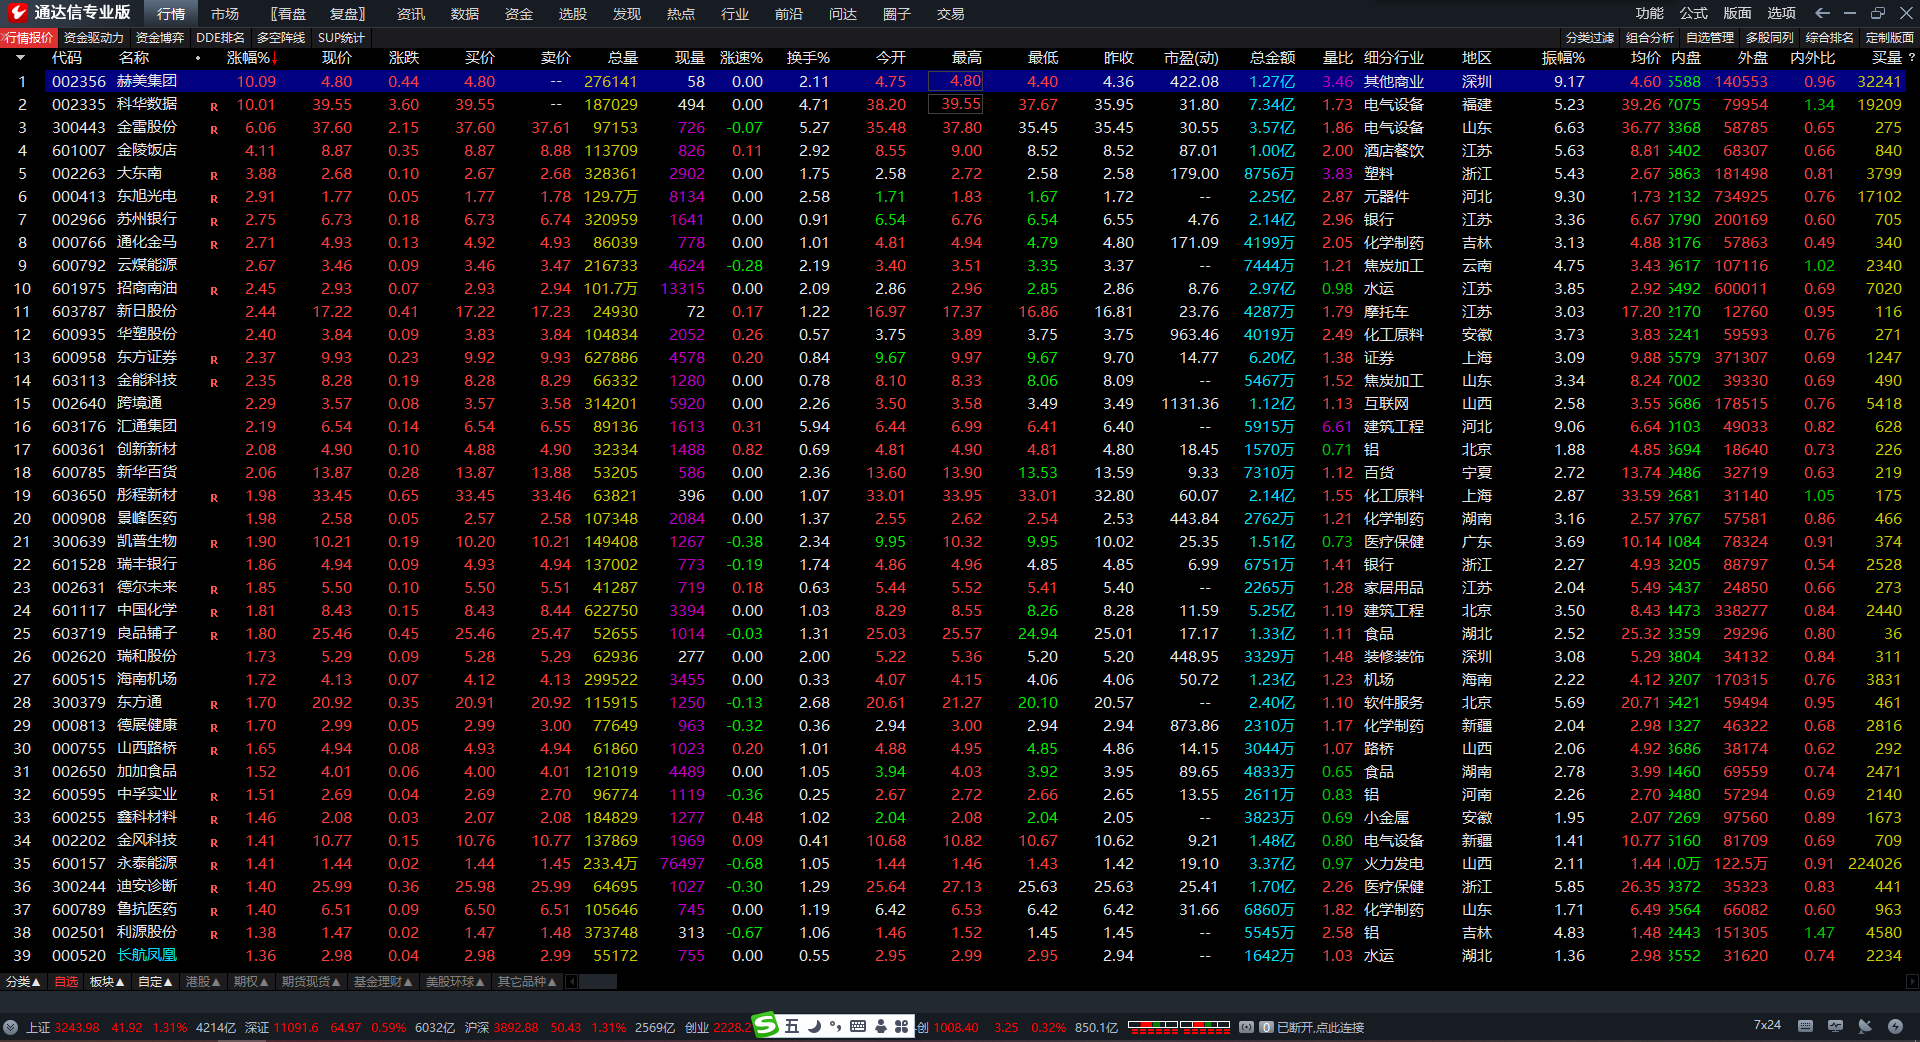Click the 分类过滤 button

(x=1590, y=38)
